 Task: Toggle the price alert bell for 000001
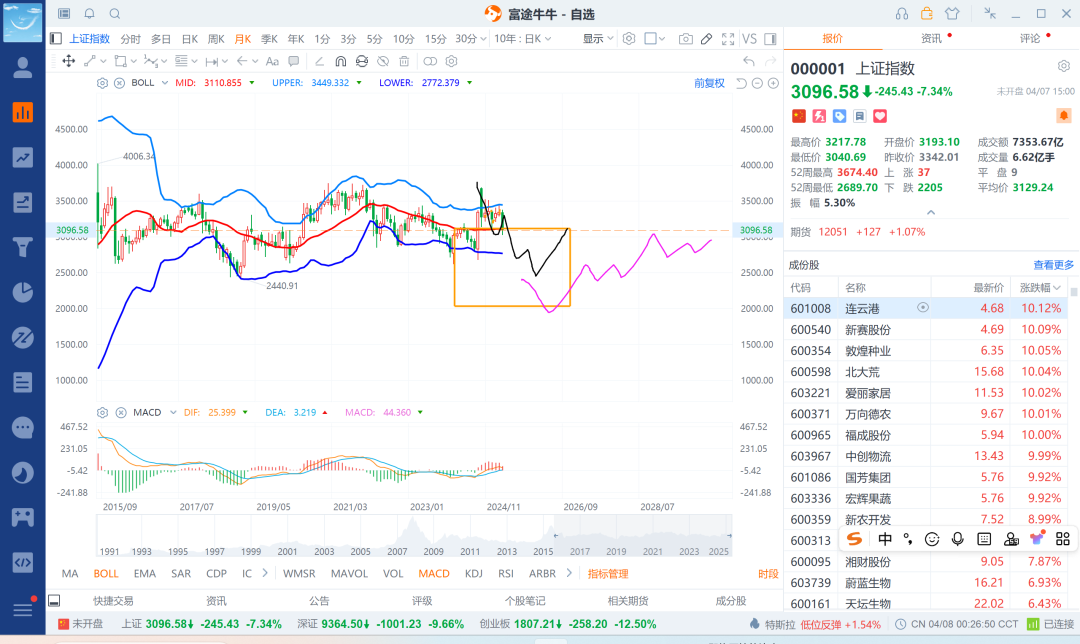[x=1063, y=116]
